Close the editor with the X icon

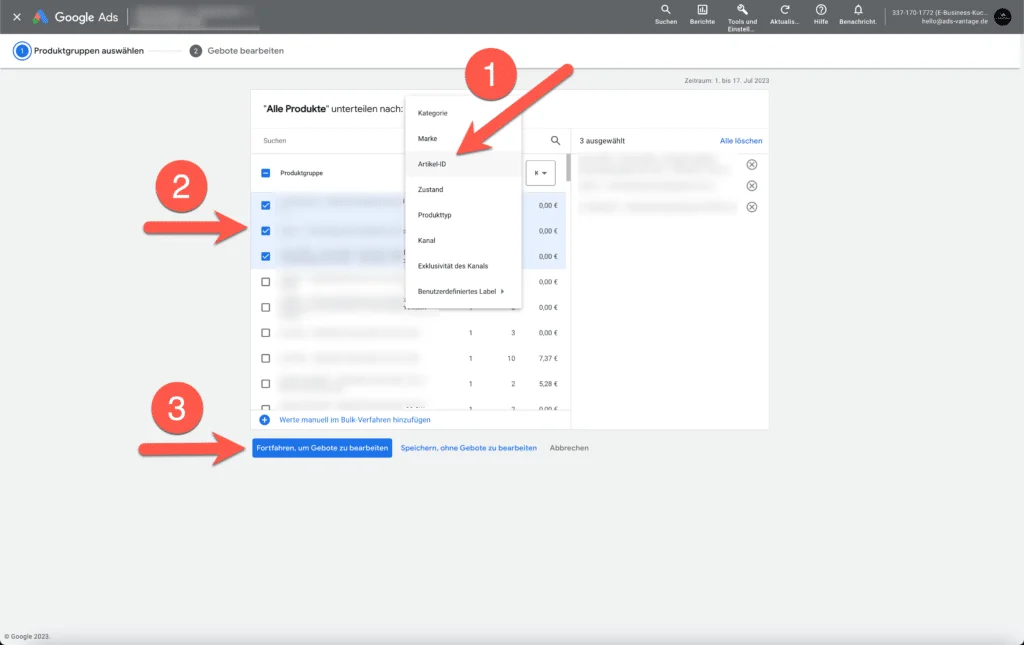tap(17, 17)
